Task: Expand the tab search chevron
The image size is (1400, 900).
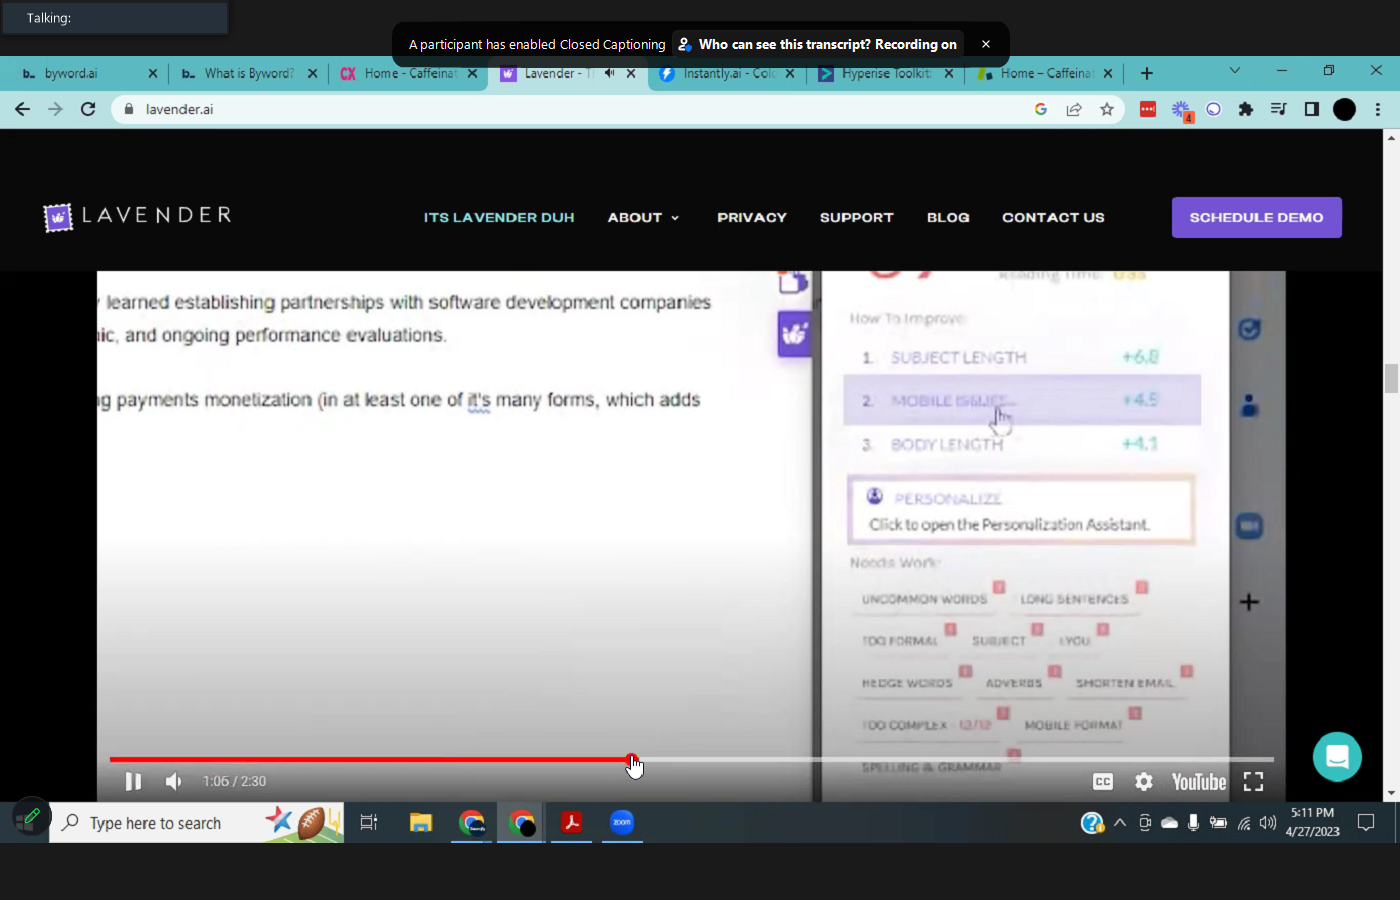Action: point(1235,71)
